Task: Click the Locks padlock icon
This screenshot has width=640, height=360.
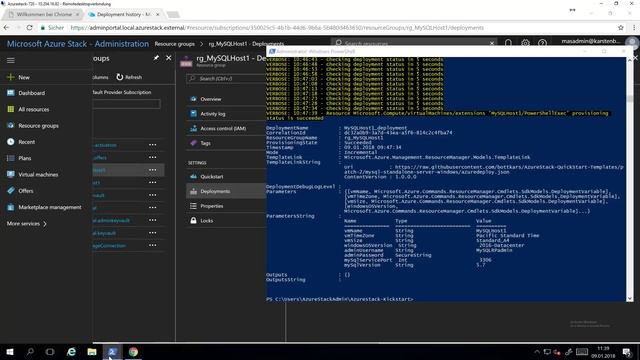Action: point(193,220)
